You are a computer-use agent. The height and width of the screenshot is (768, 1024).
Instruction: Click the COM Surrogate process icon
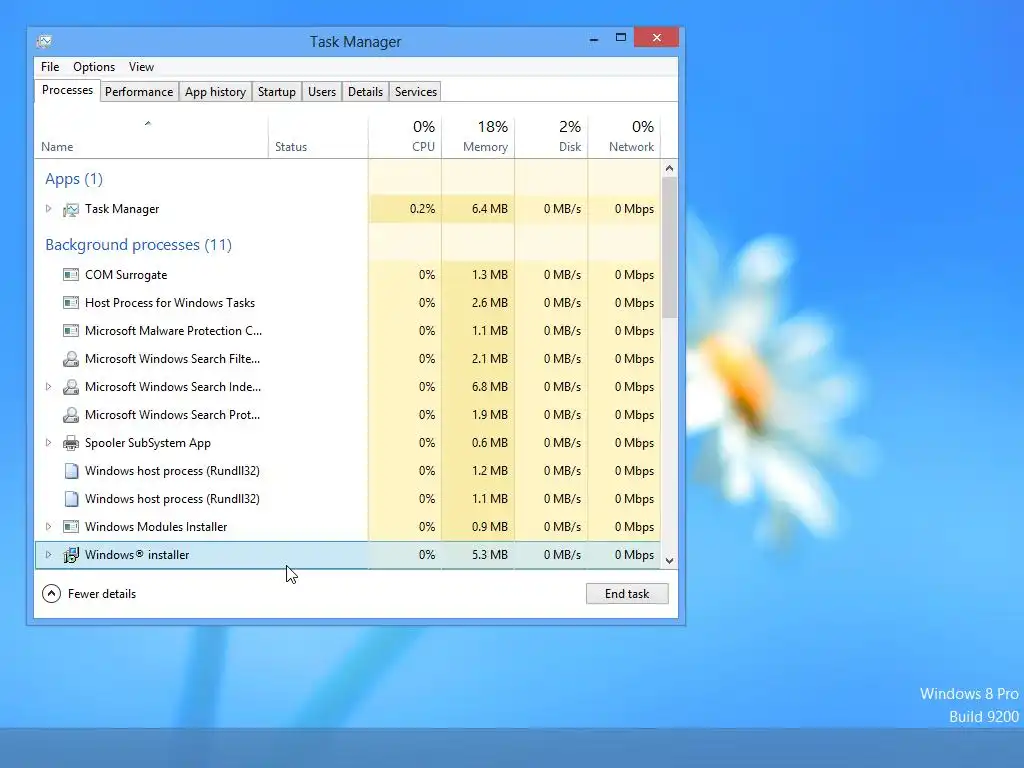point(71,275)
